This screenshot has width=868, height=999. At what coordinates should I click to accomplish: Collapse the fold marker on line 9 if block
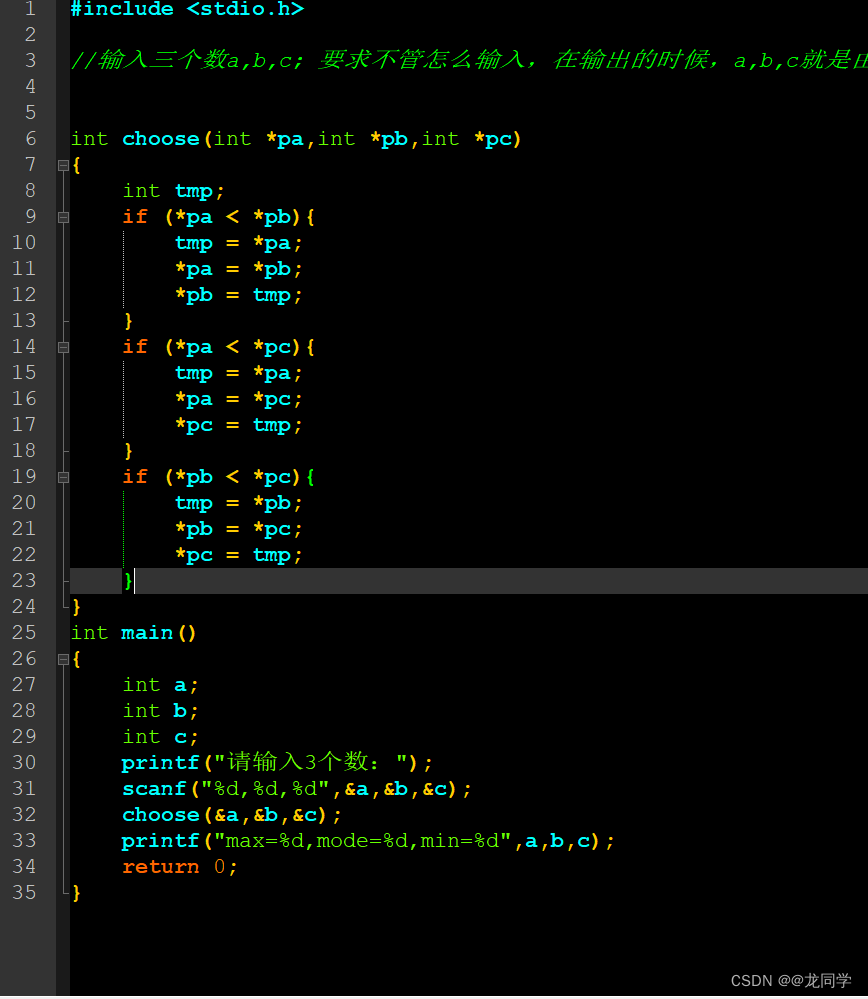tap(63, 218)
